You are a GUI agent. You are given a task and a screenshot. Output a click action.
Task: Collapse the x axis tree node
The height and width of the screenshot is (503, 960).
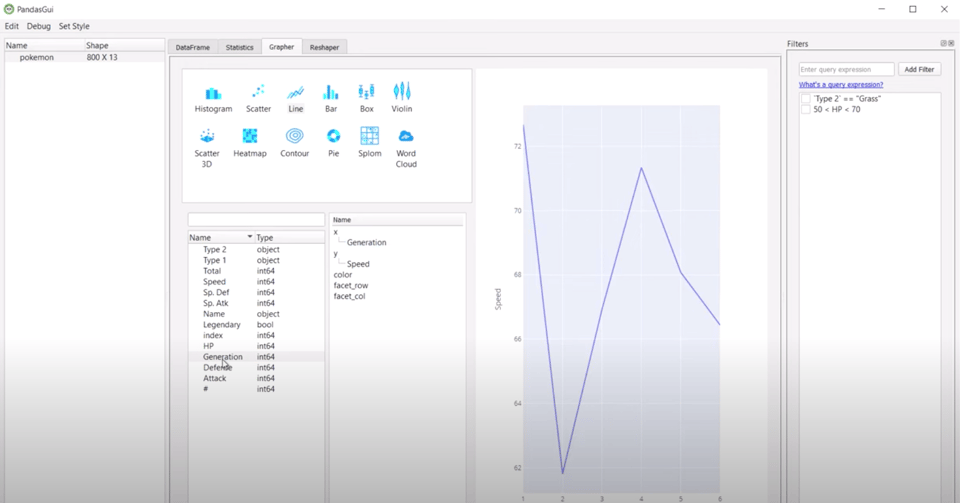tap(335, 232)
